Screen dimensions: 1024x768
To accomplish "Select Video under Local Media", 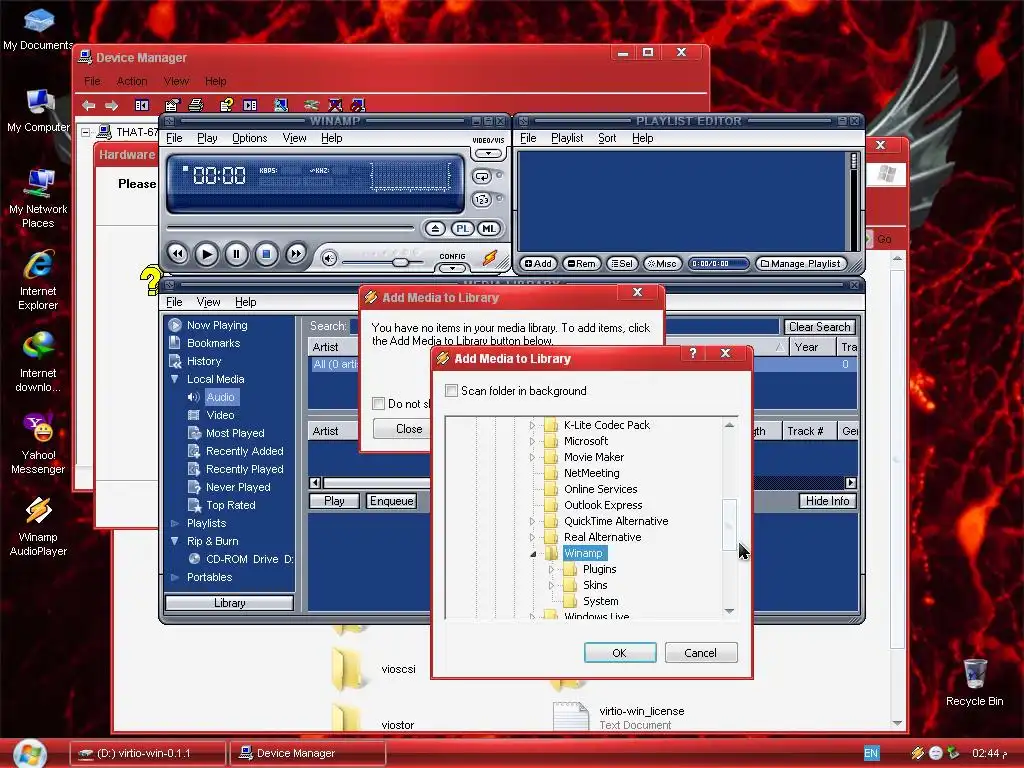I will point(220,415).
